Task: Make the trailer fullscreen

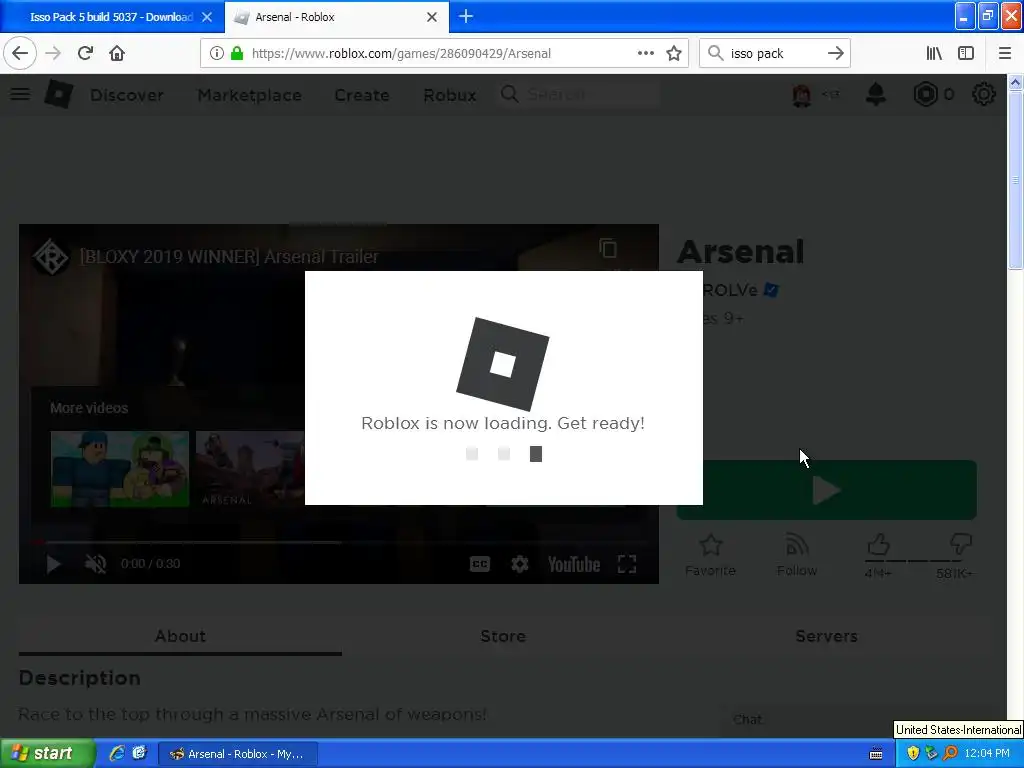Action: pos(627,564)
